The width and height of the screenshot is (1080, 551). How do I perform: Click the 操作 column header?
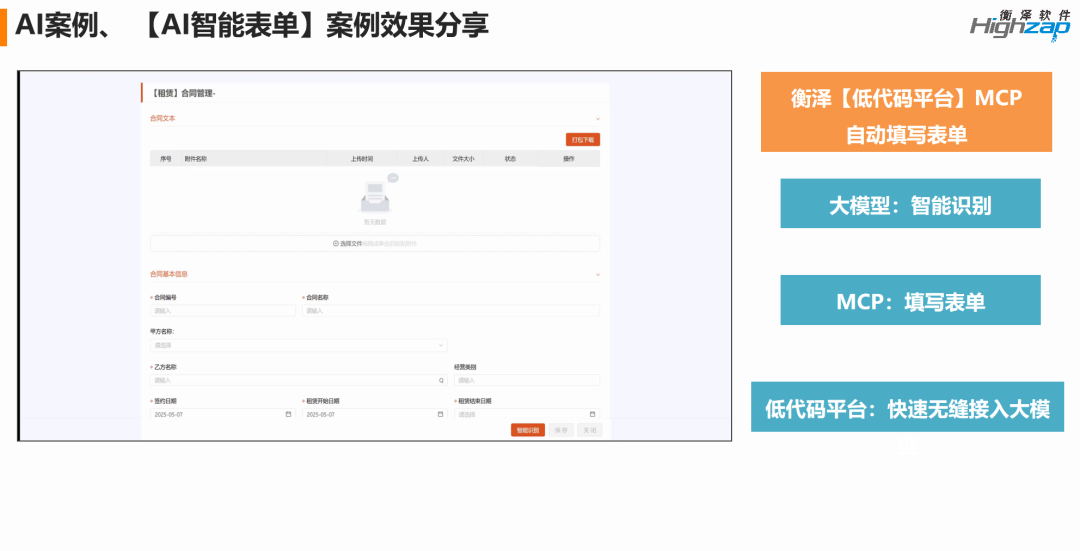(x=568, y=159)
